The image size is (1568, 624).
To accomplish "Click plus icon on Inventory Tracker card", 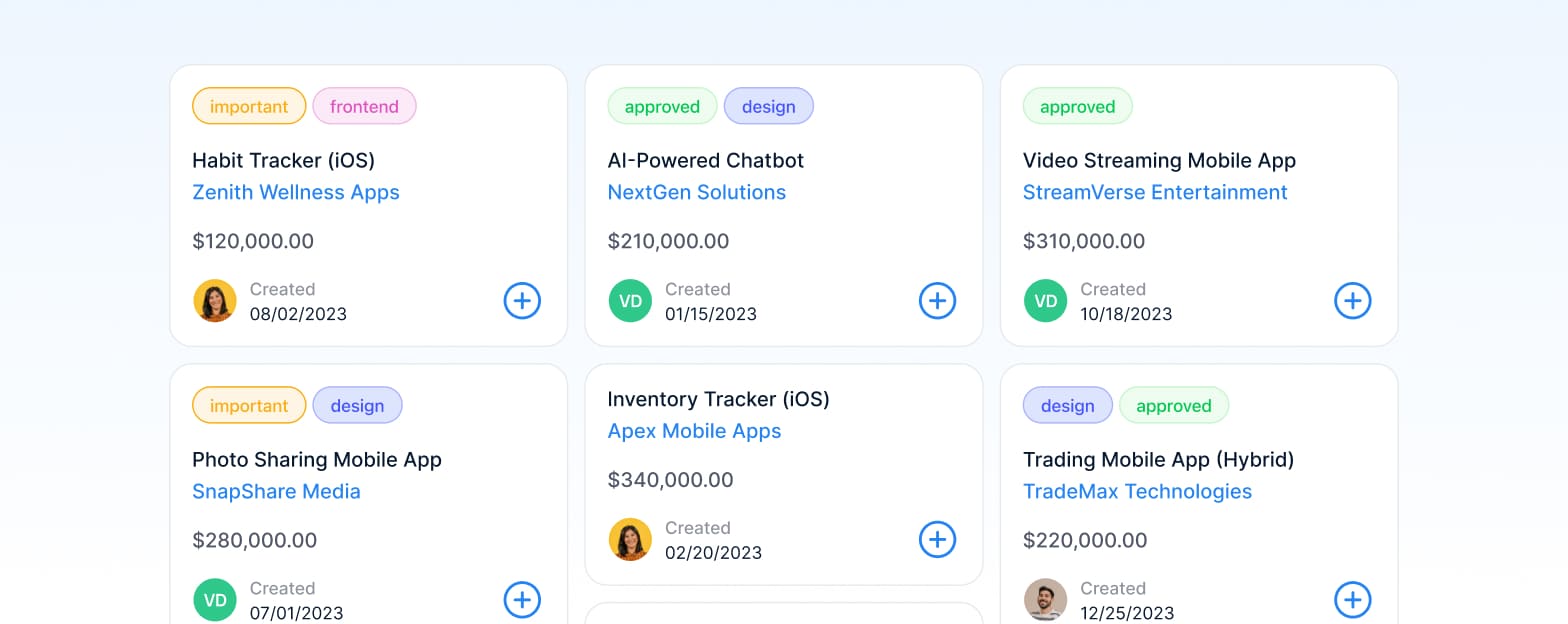I will (x=937, y=540).
